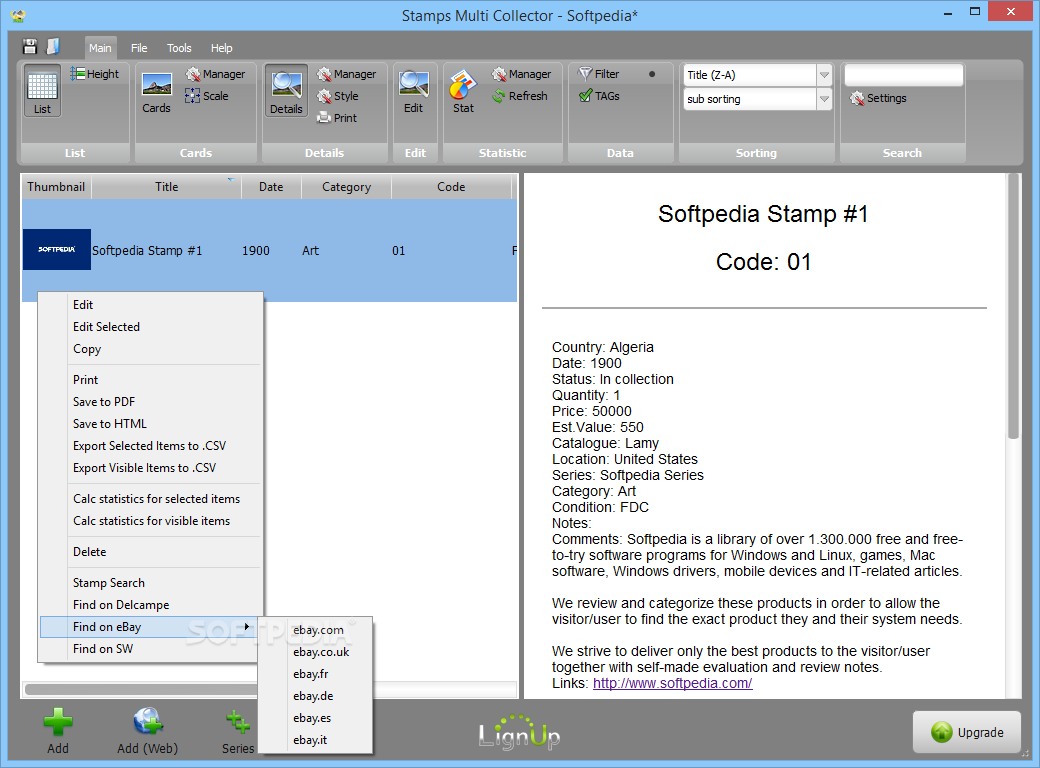
Task: Expand the sub sorting dropdown
Action: point(824,99)
